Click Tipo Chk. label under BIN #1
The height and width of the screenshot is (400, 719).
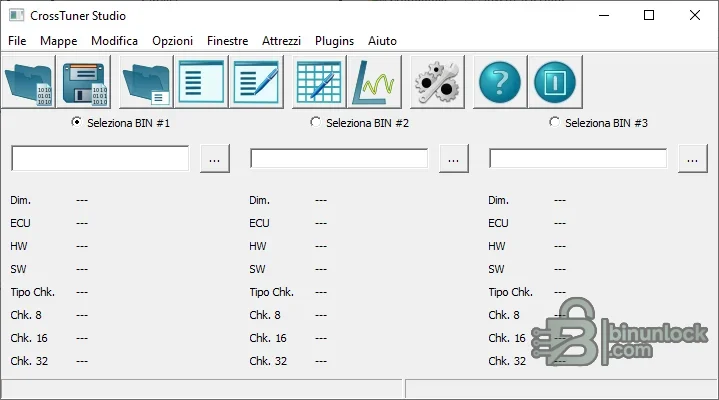click(x=33, y=292)
